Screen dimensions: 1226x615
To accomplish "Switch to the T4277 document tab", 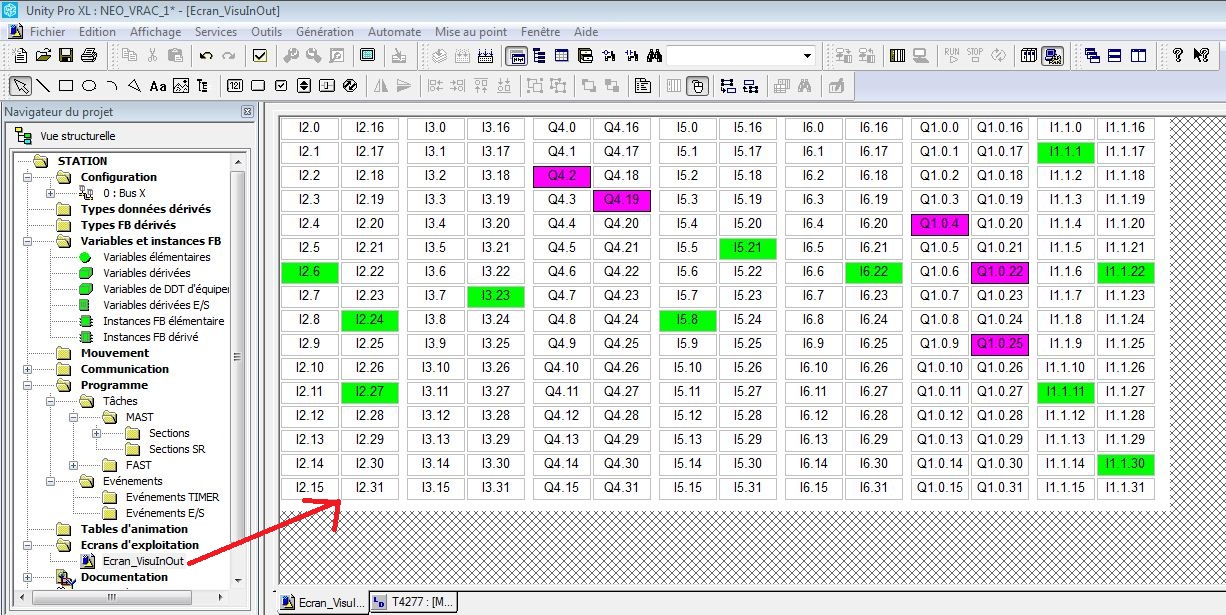I will [x=414, y=602].
